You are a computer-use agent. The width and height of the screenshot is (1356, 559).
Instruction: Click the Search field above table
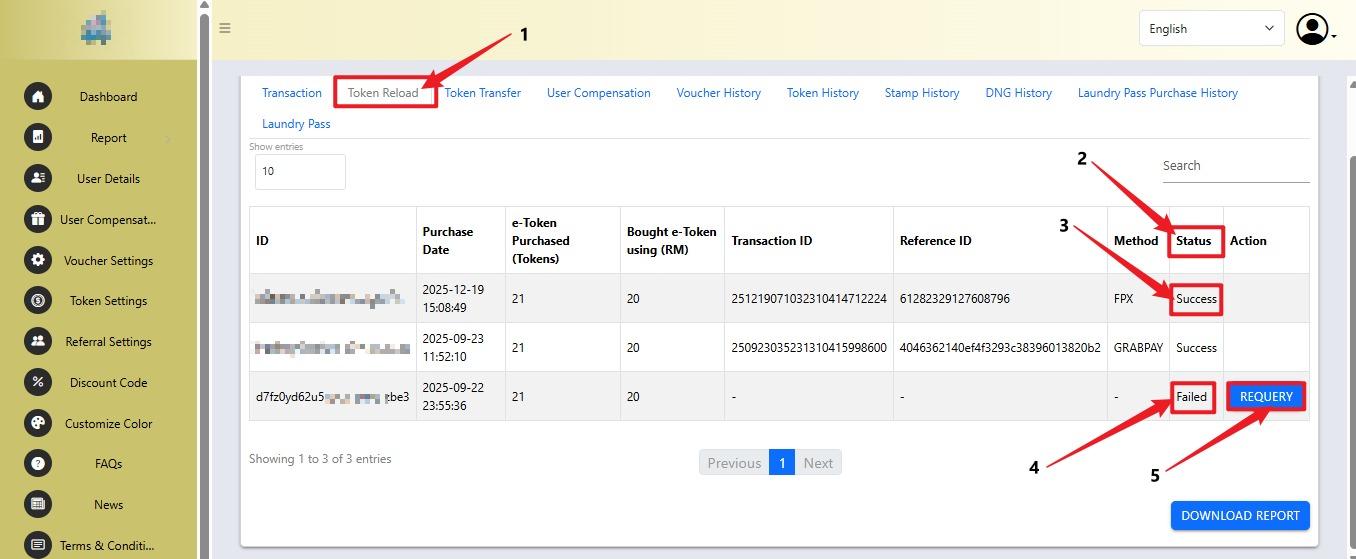[x=1235, y=166]
